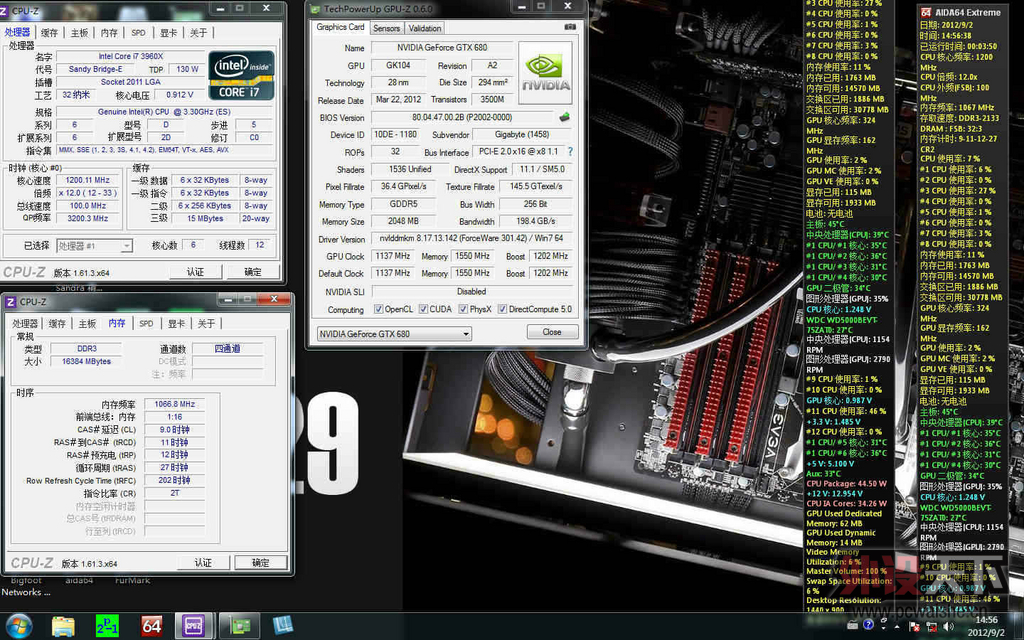Click the FurMark desktop icon label
Viewport: 1024px width, 640px height.
pyautogui.click(x=133, y=581)
